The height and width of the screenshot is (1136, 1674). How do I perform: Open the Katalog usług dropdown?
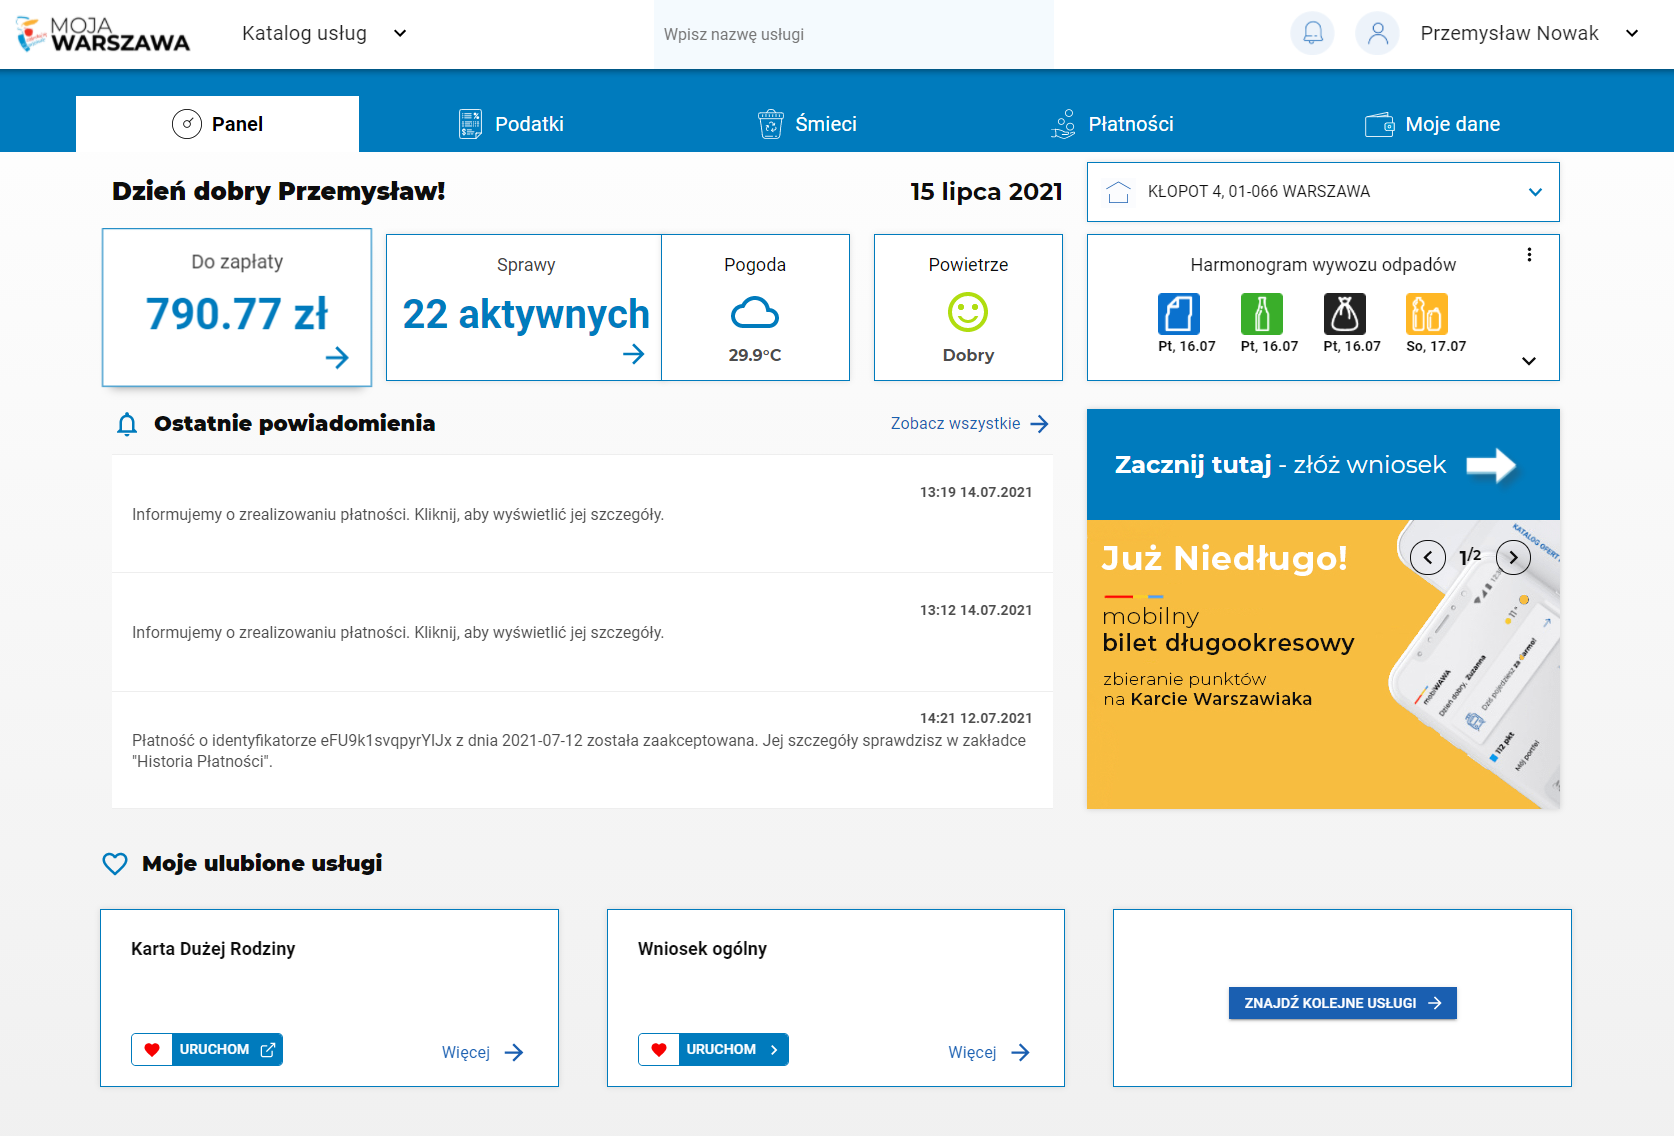click(323, 33)
